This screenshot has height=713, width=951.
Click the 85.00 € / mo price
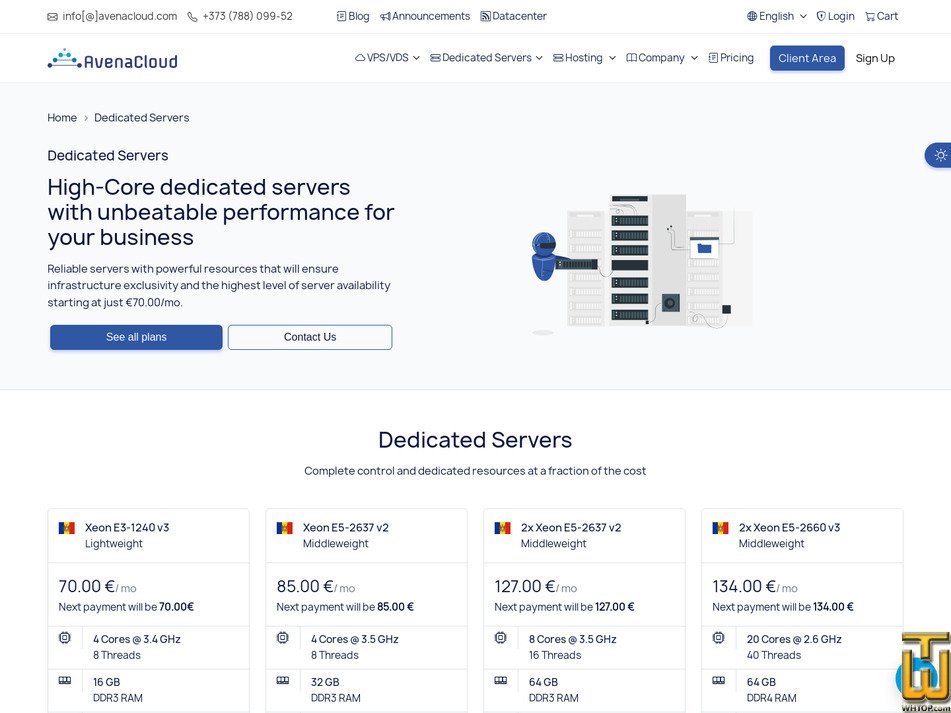tap(315, 586)
